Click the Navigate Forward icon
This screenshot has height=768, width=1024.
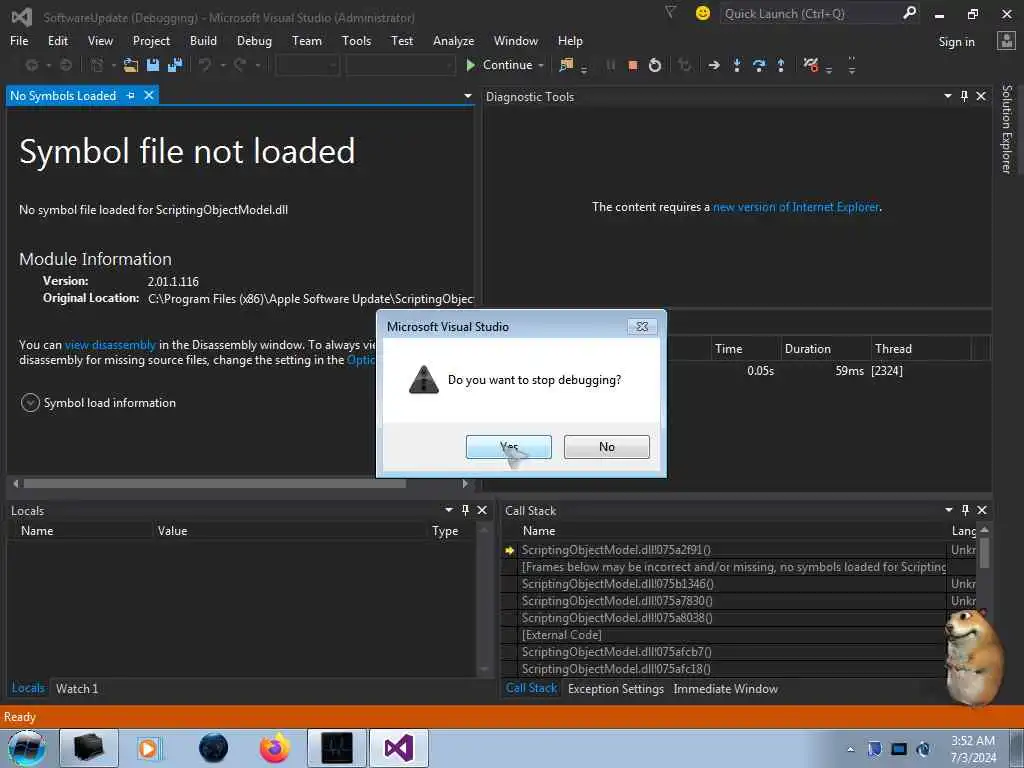(66, 65)
